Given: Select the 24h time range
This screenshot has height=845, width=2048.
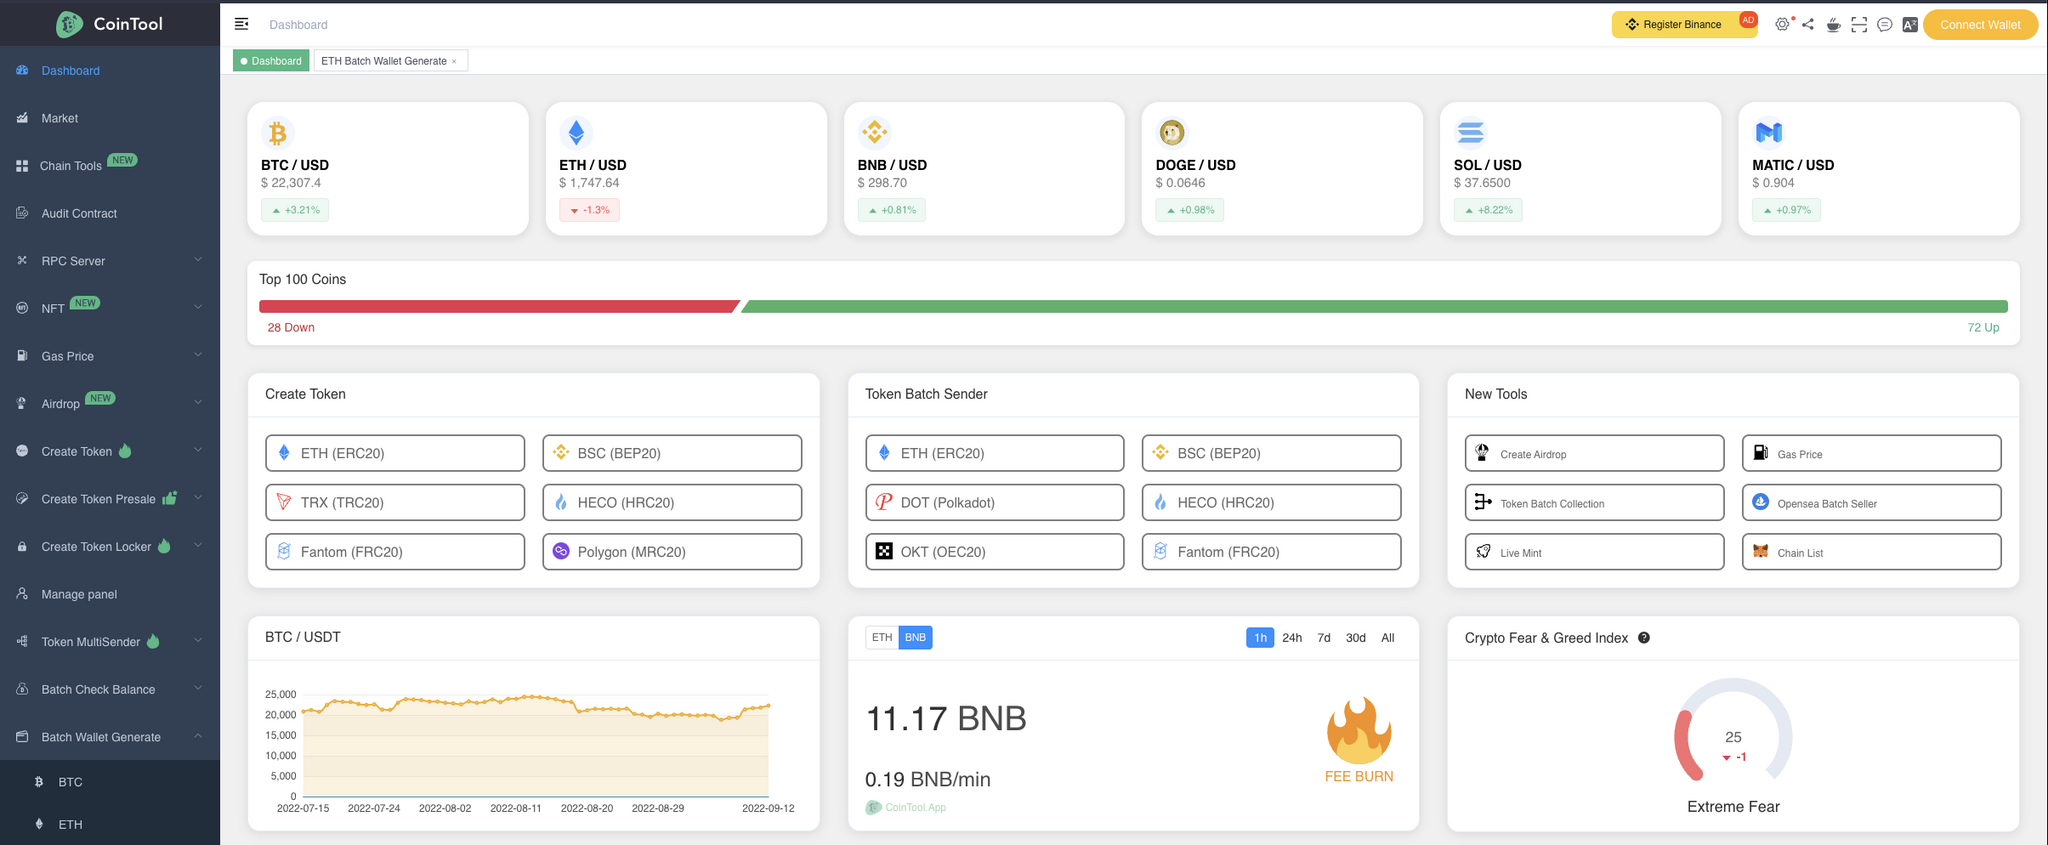Looking at the screenshot, I should pos(1292,638).
